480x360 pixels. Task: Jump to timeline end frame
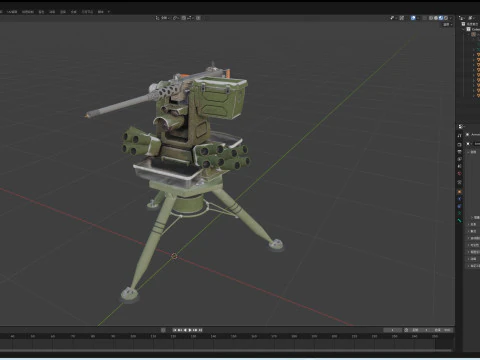pyautogui.click(x=200, y=330)
